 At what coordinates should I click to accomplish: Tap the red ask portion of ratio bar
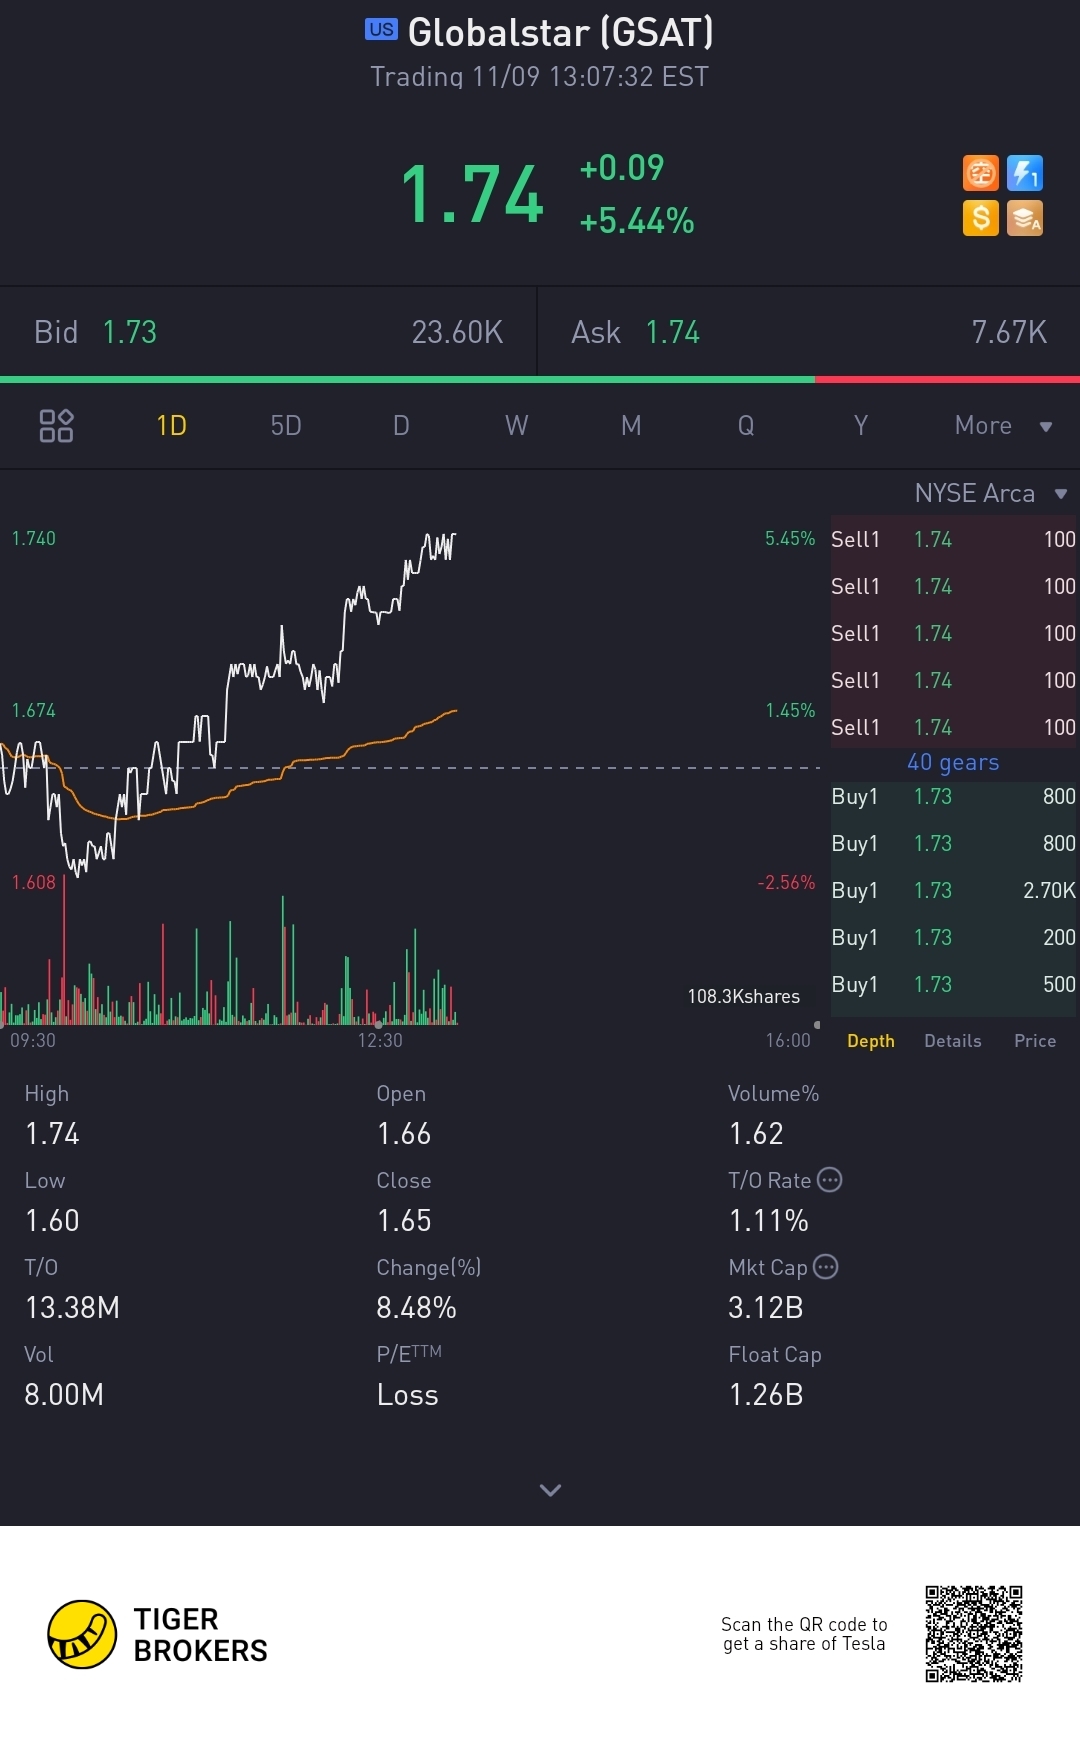click(x=947, y=380)
